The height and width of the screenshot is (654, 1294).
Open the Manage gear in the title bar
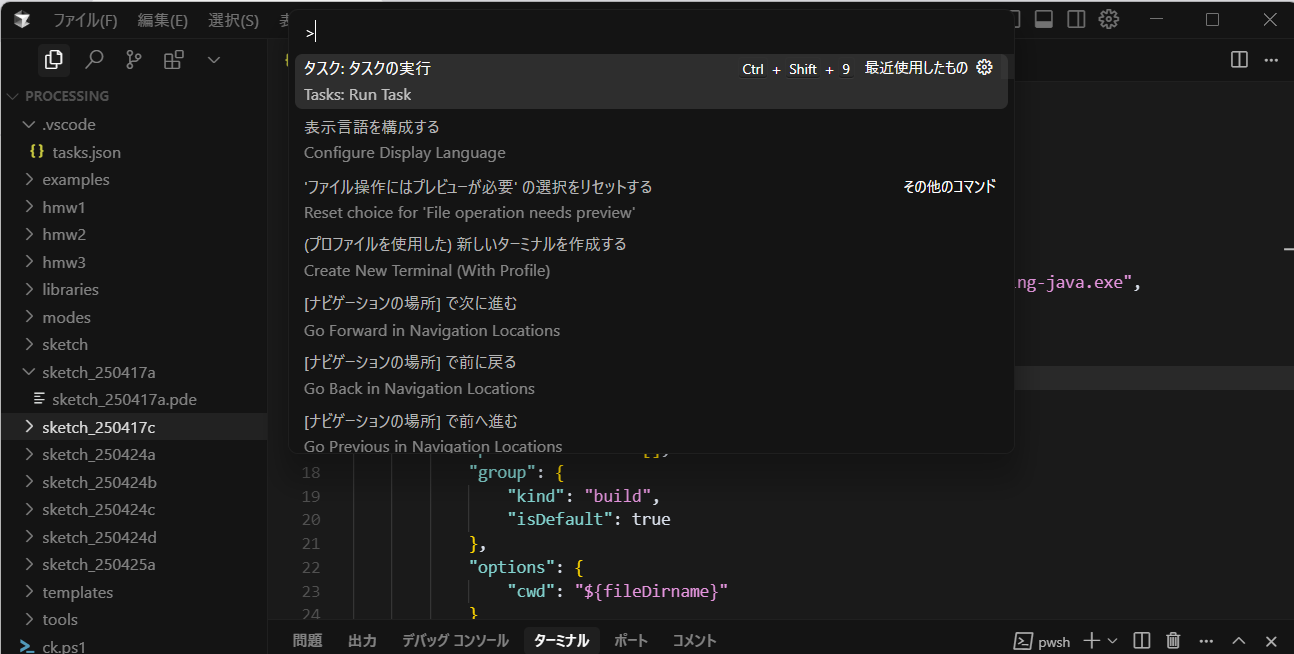pyautogui.click(x=1108, y=18)
